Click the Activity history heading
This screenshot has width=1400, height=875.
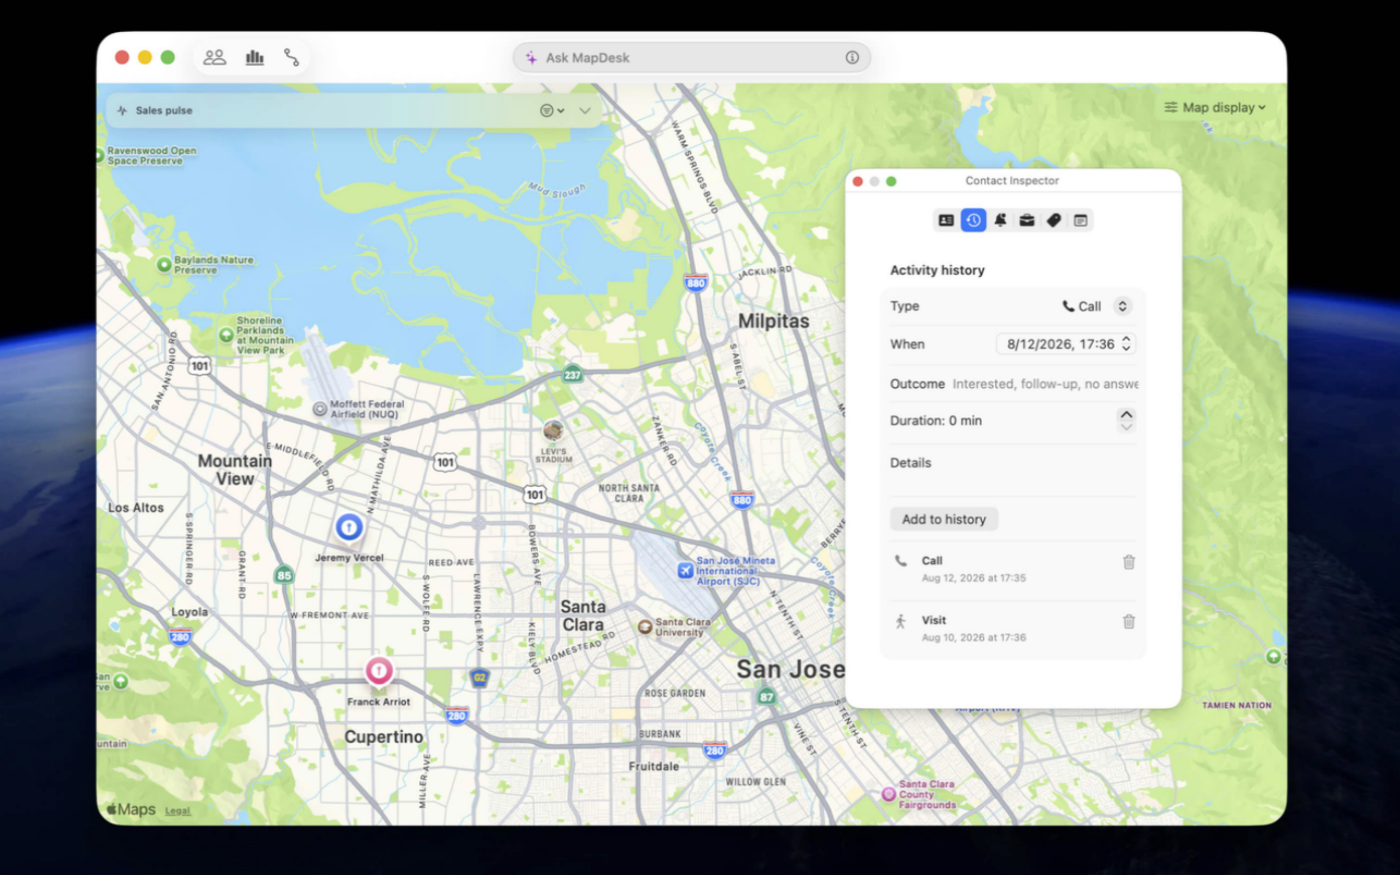937,270
